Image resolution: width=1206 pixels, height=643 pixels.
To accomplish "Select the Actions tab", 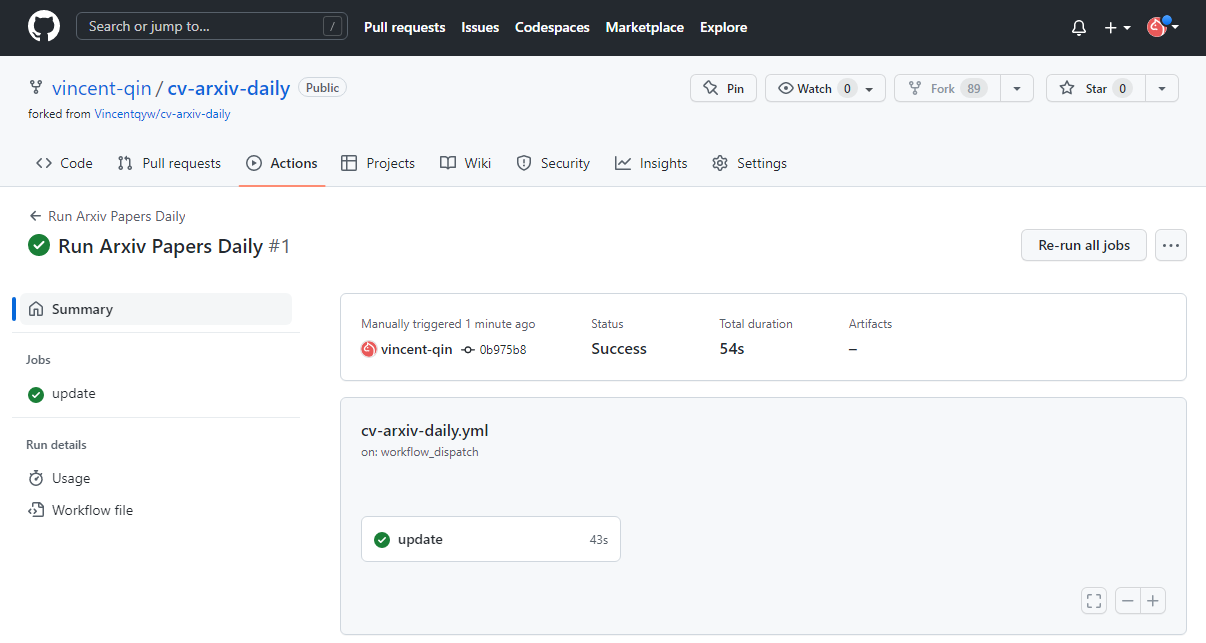I will point(282,163).
